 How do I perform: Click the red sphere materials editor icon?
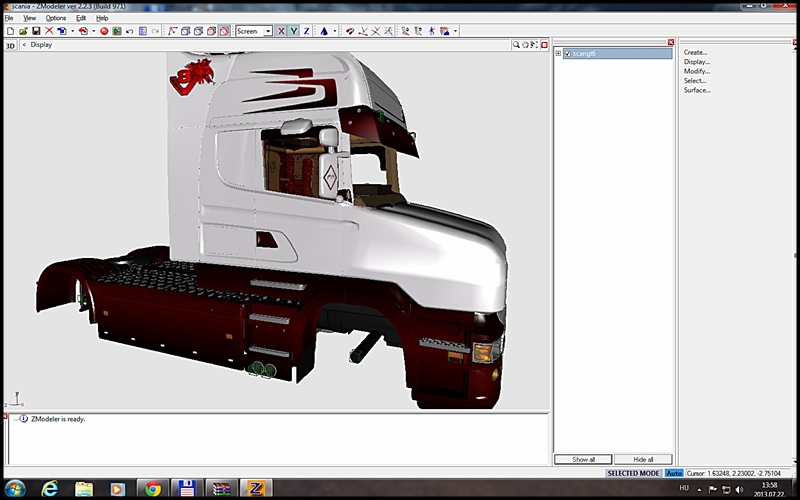tap(104, 31)
